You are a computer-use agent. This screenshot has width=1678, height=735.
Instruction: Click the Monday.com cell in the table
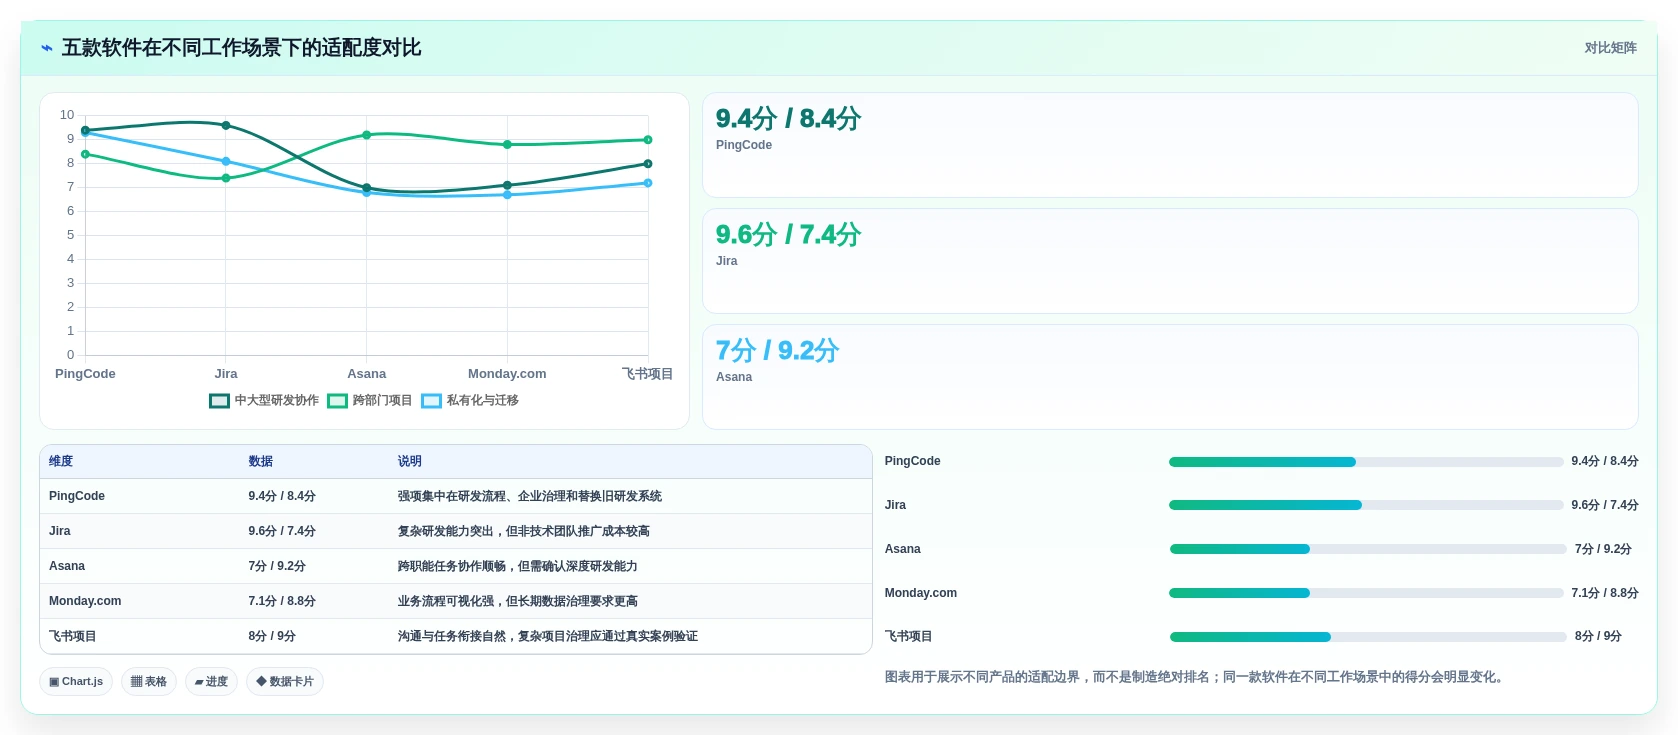85,601
